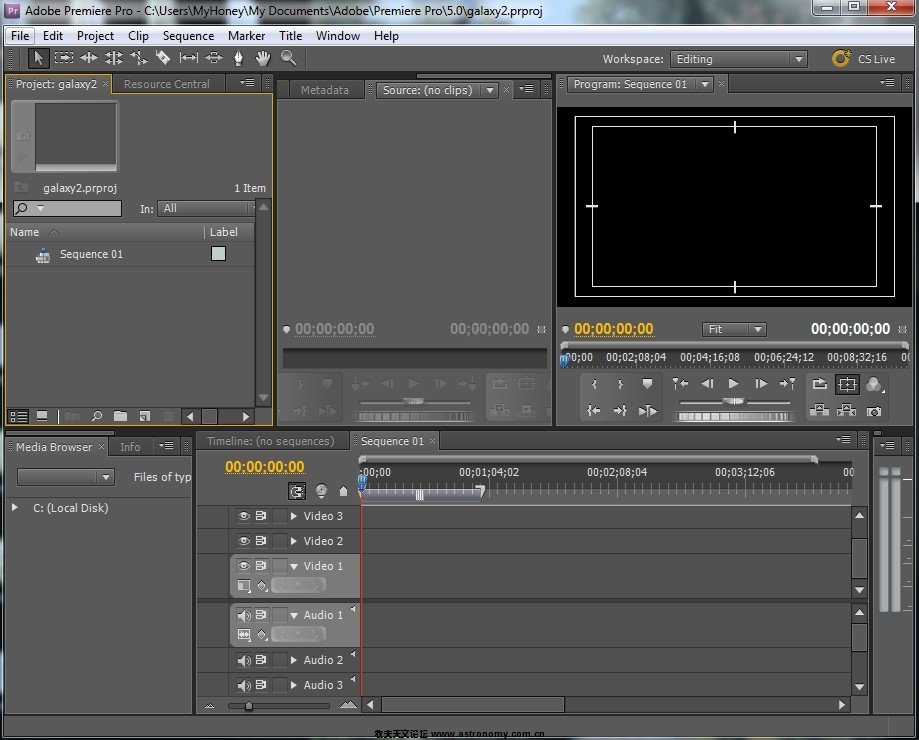Open the Workspace dropdown
The image size is (919, 740).
(x=738, y=59)
